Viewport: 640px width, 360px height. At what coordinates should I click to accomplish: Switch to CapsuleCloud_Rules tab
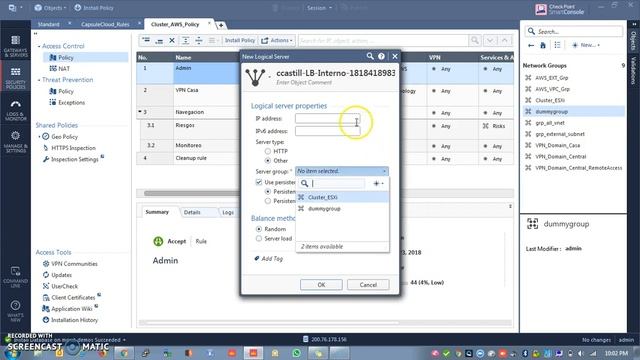coord(105,24)
